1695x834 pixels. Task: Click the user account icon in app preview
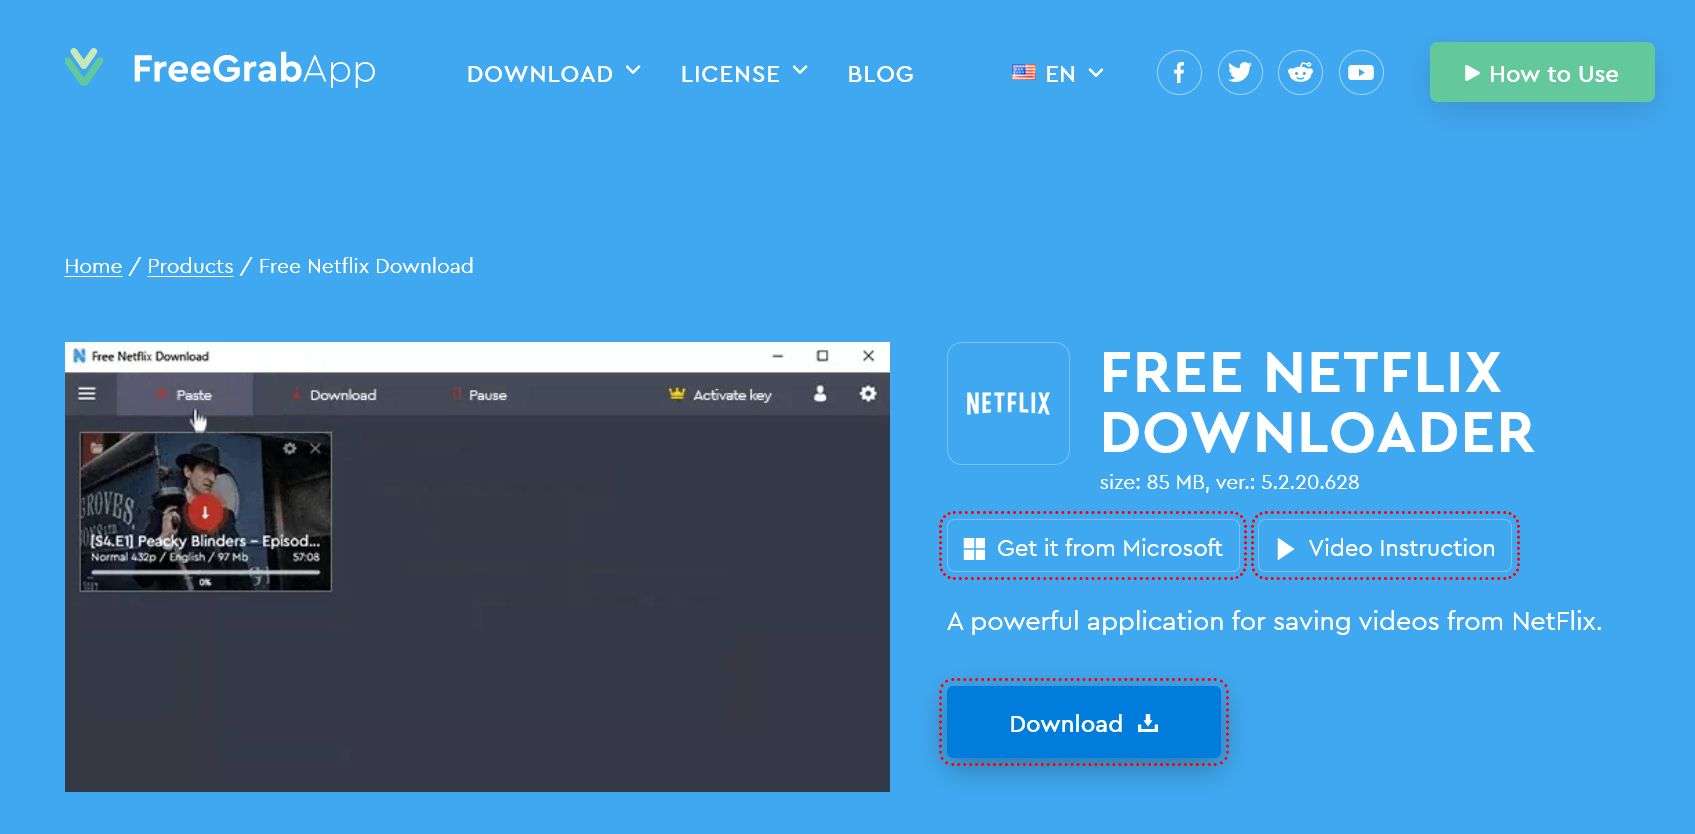coord(820,394)
